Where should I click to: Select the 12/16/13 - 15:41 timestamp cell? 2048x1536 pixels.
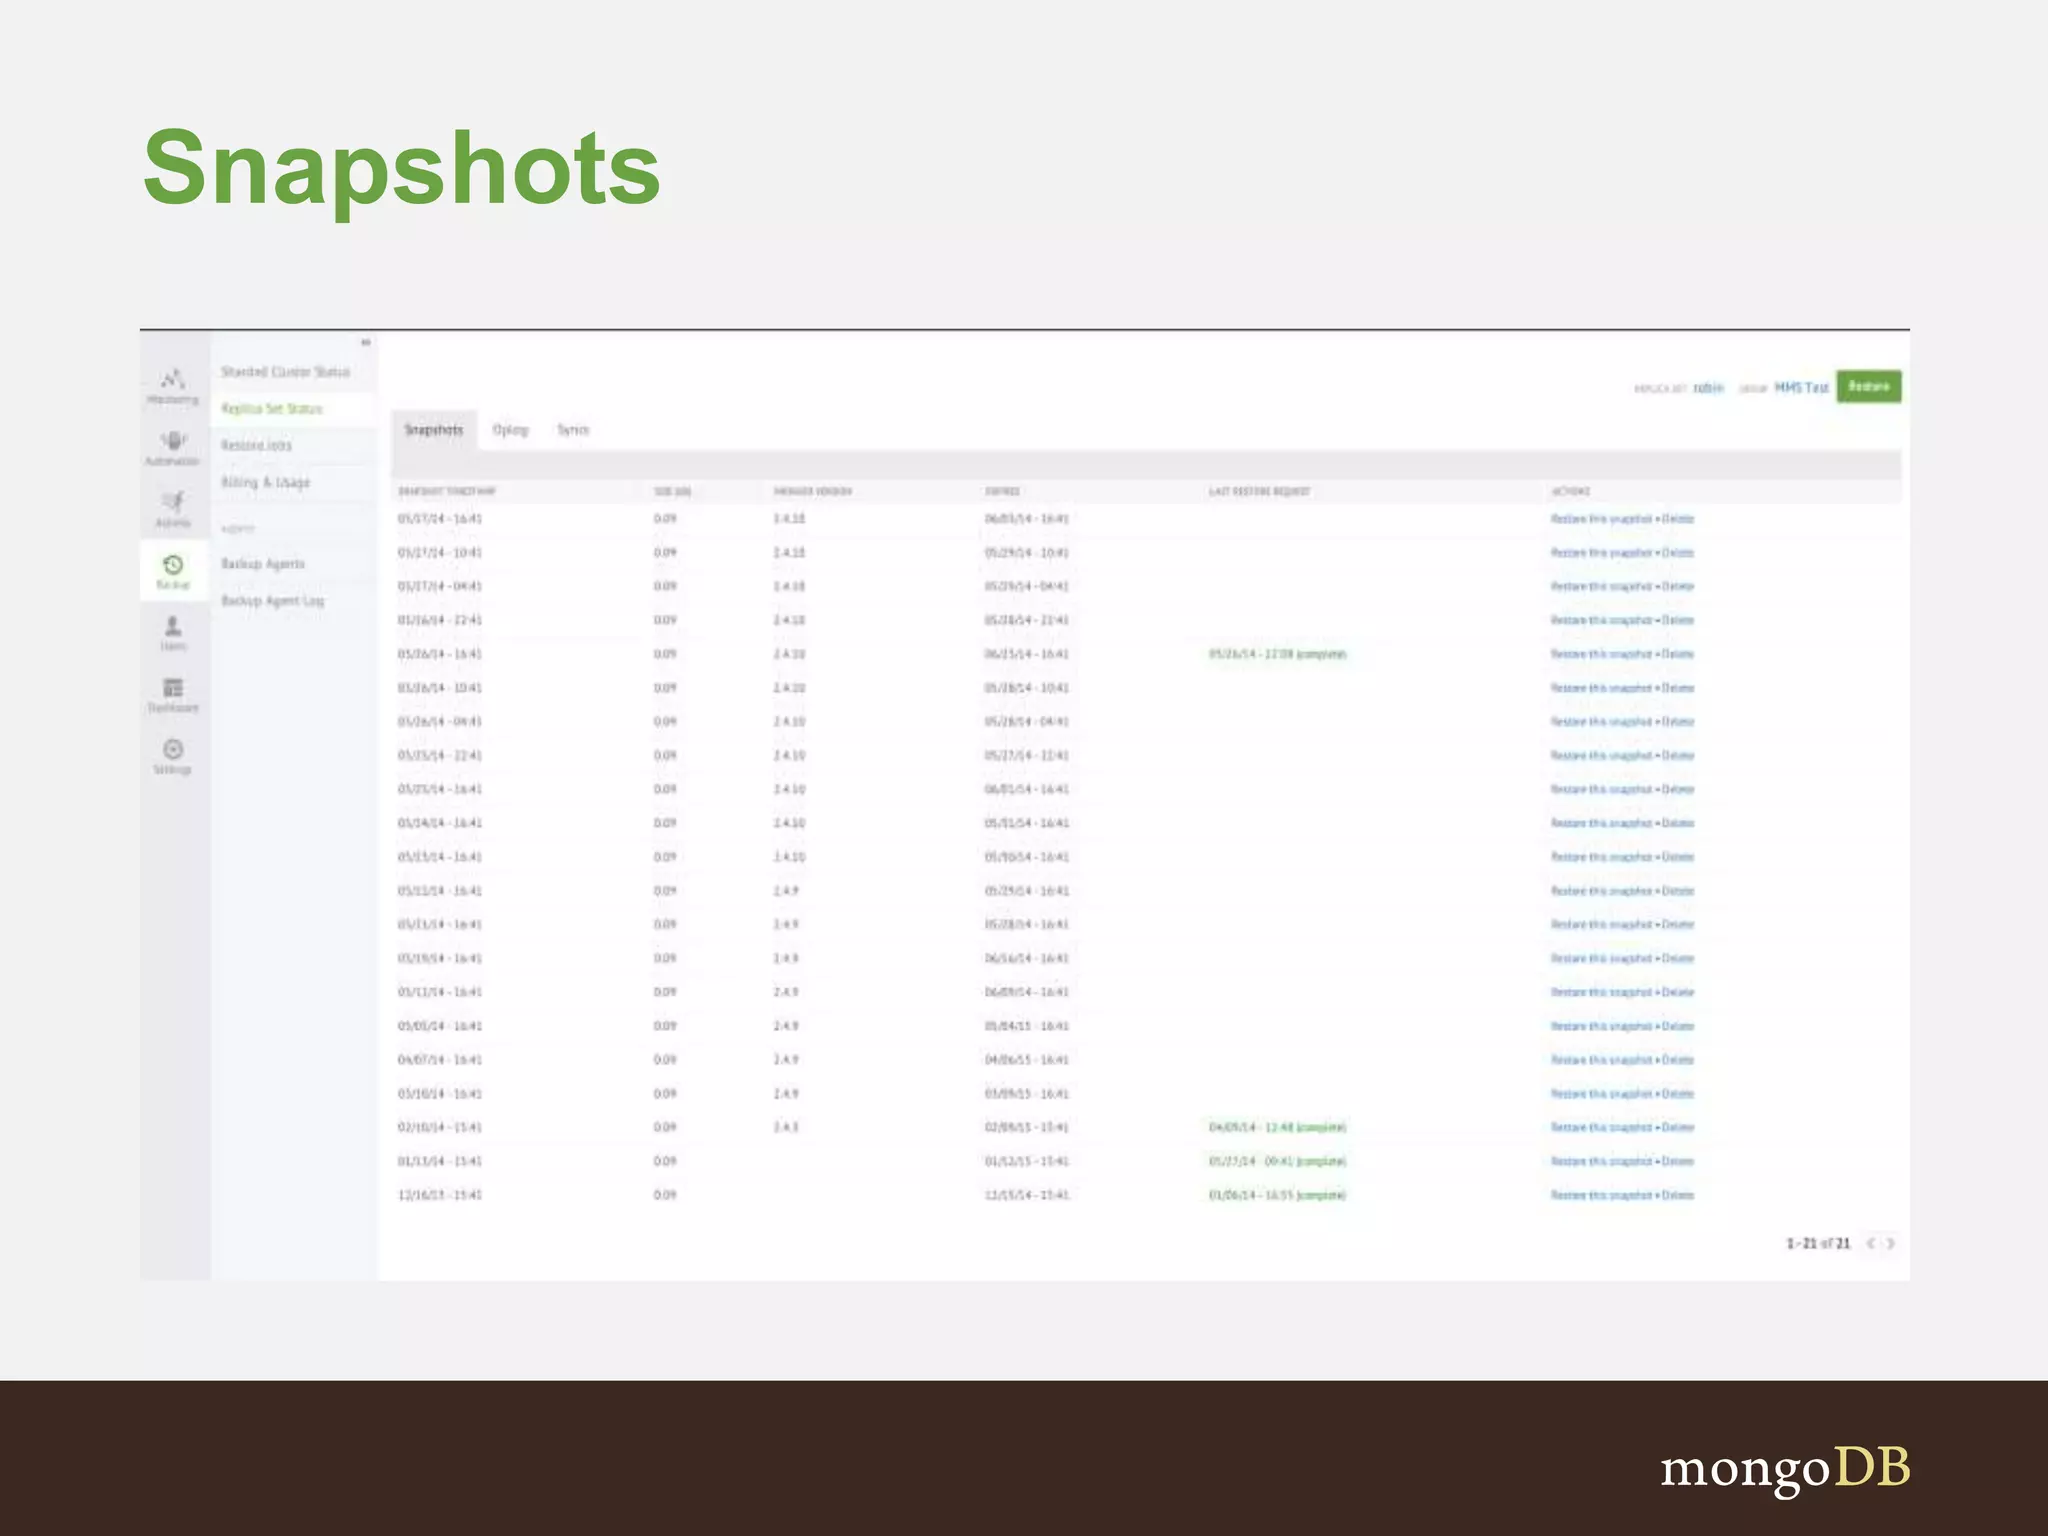tap(440, 1195)
